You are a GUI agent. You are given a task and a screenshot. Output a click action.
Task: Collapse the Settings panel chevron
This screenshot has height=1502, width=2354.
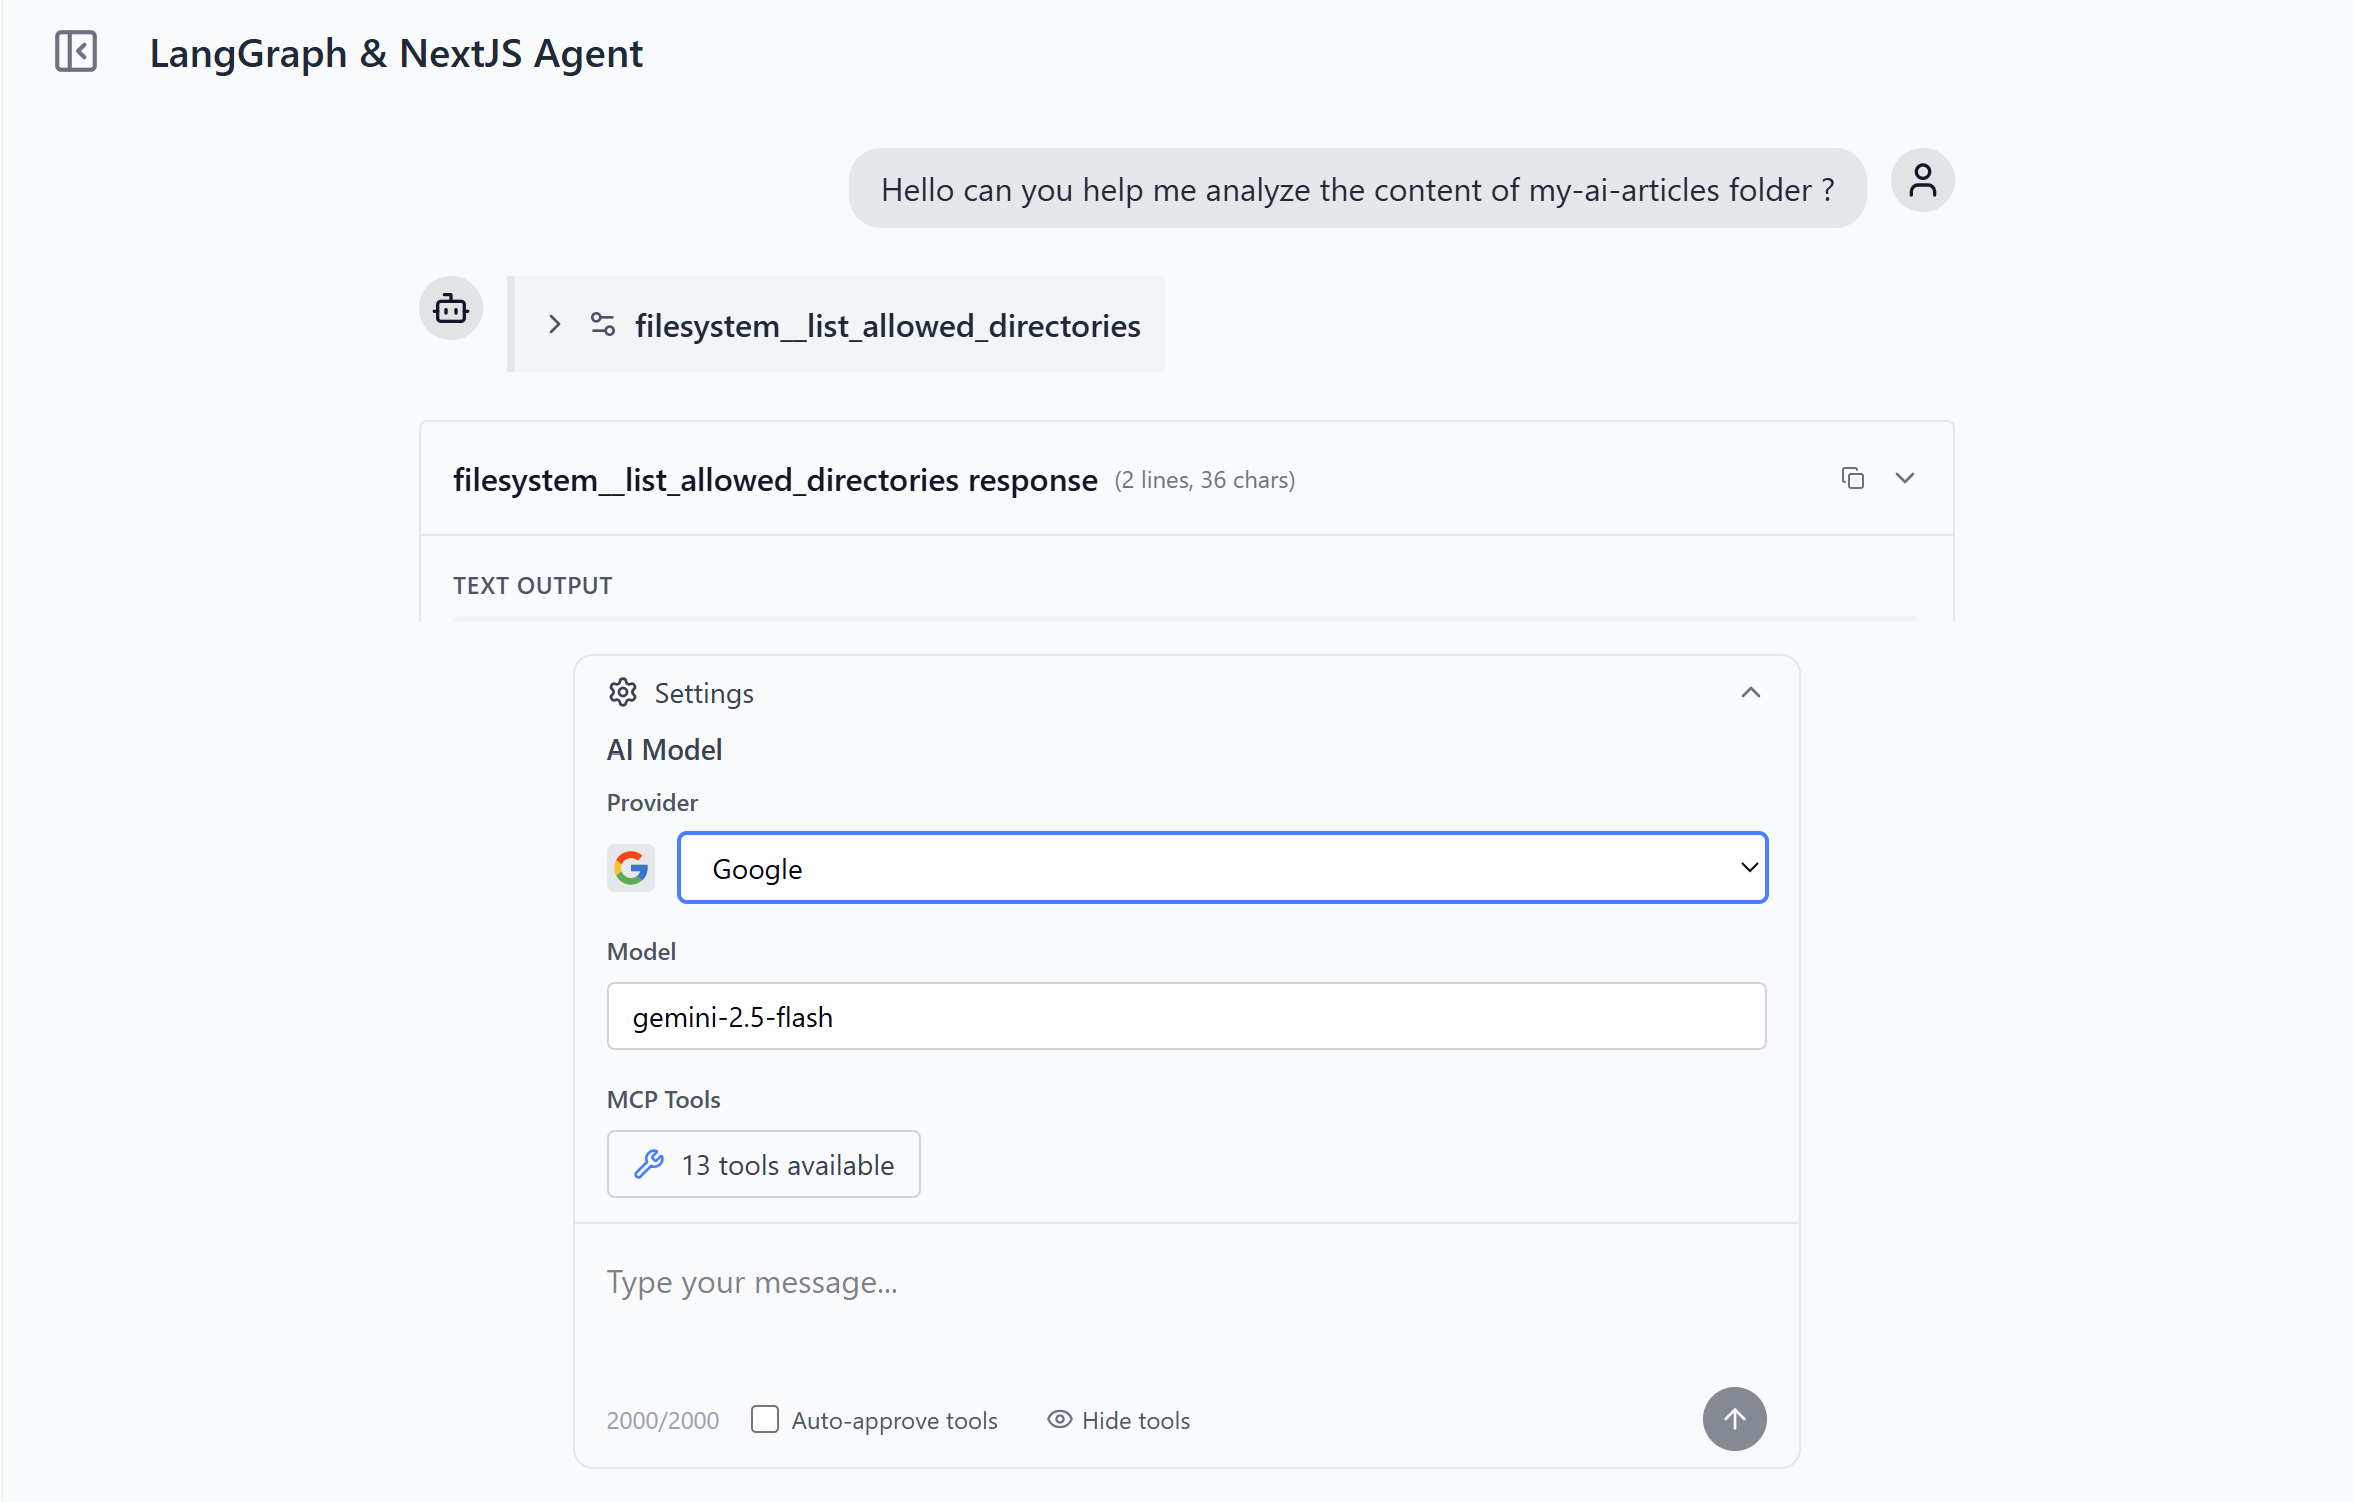1749,693
